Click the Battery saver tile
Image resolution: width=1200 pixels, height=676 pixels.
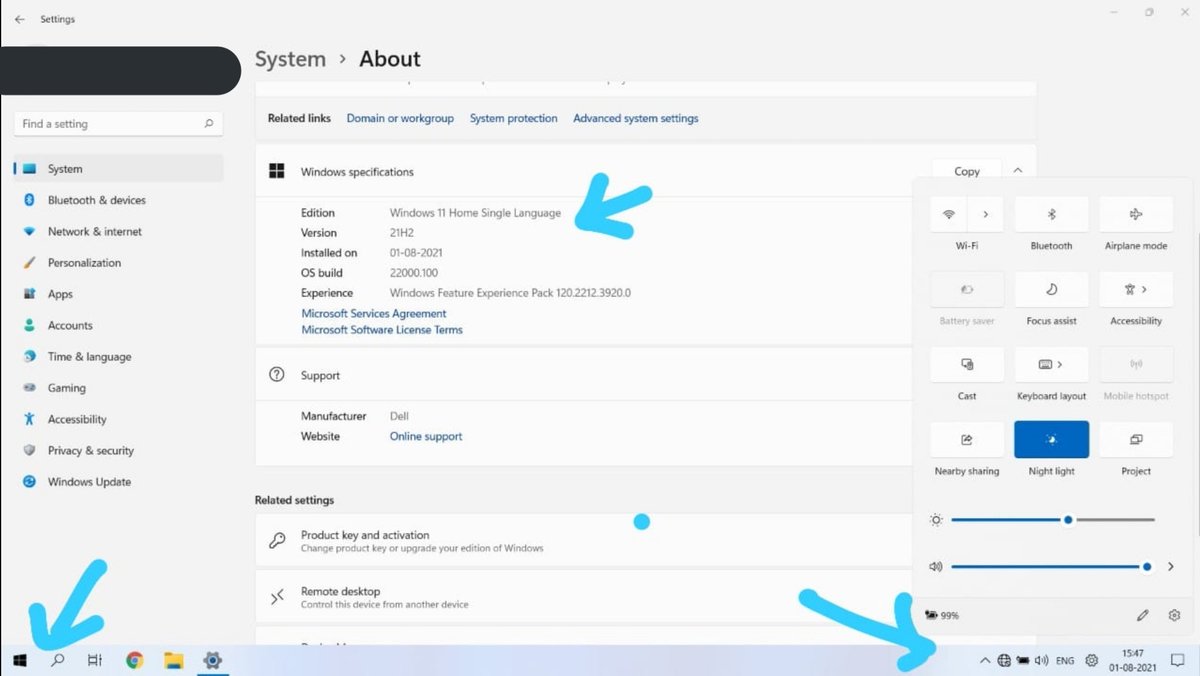(967, 289)
